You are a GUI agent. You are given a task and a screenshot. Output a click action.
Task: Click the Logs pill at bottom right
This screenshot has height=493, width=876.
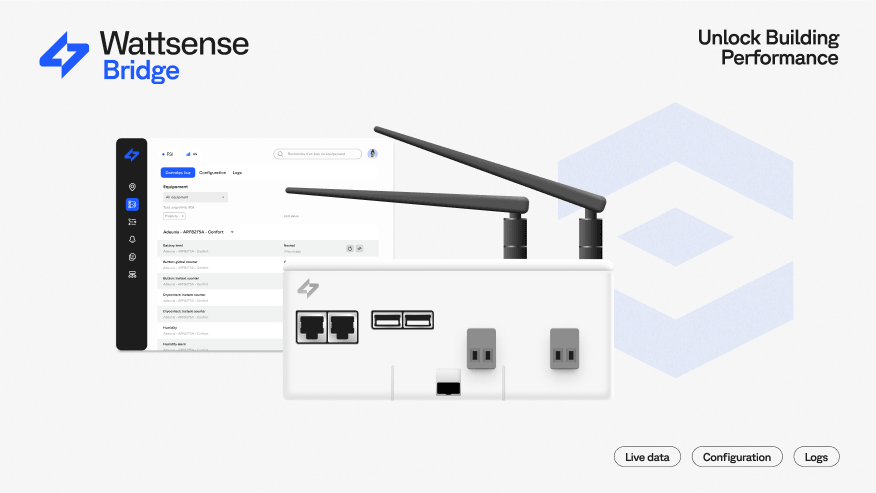pos(816,457)
